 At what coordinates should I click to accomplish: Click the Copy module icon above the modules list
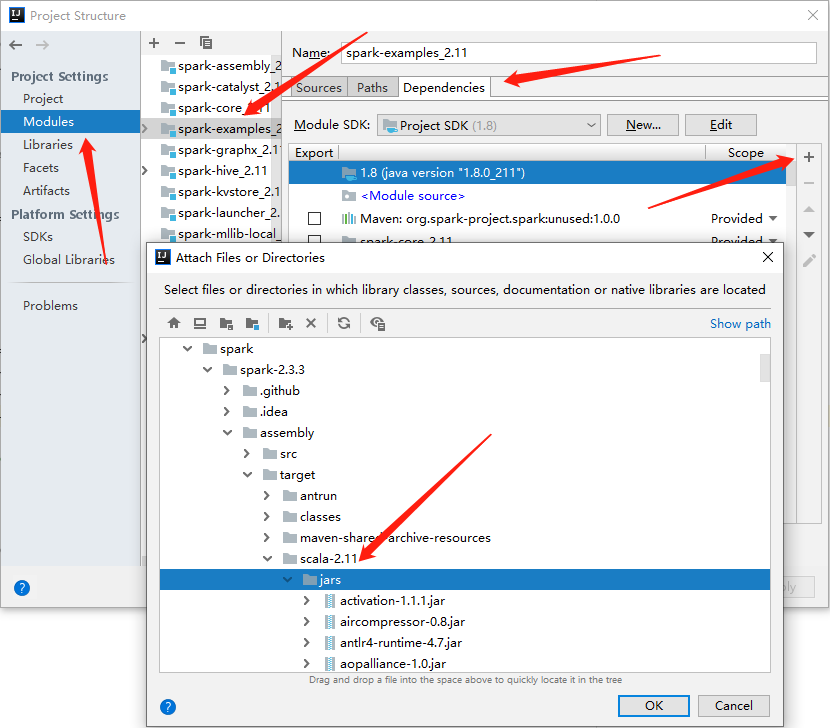[x=205, y=43]
